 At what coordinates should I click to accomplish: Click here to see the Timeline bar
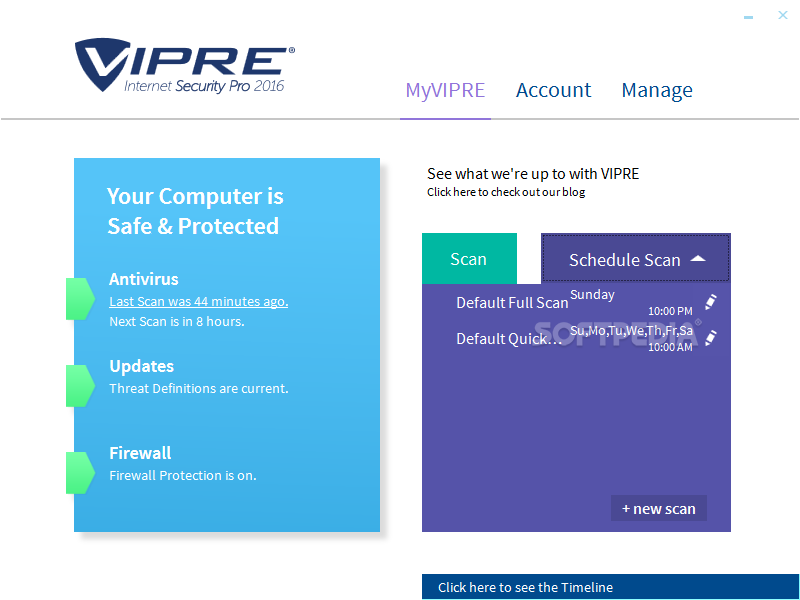(x=610, y=587)
